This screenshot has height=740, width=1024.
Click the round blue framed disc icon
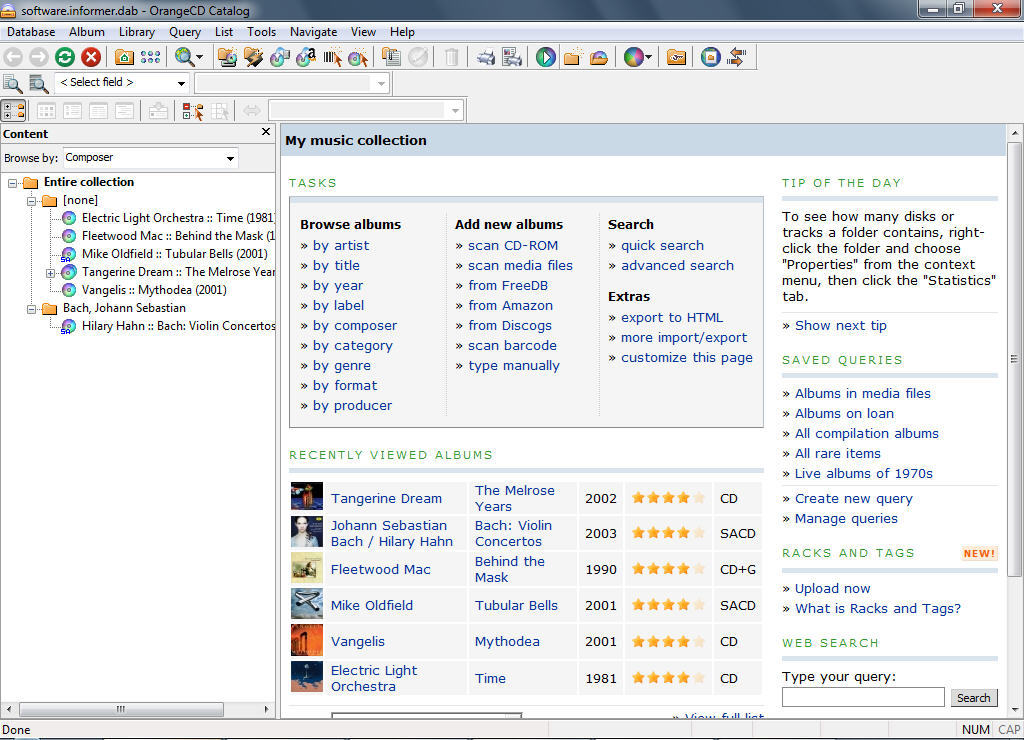tap(711, 57)
